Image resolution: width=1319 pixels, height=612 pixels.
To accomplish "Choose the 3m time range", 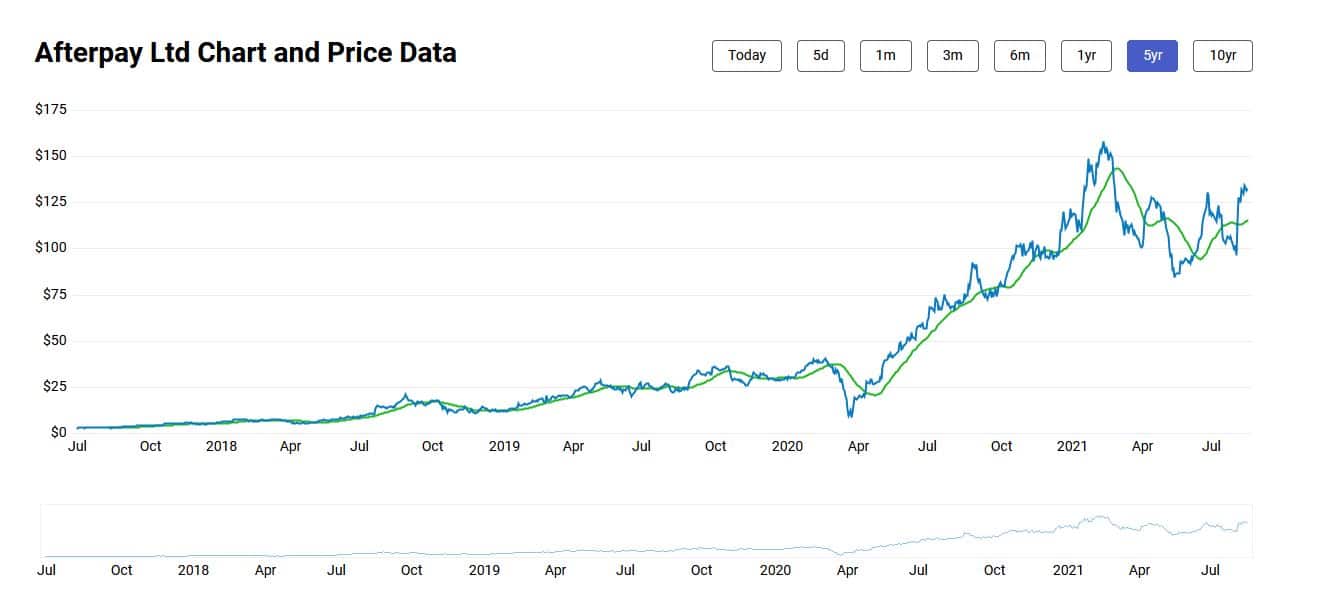I will click(x=952, y=56).
